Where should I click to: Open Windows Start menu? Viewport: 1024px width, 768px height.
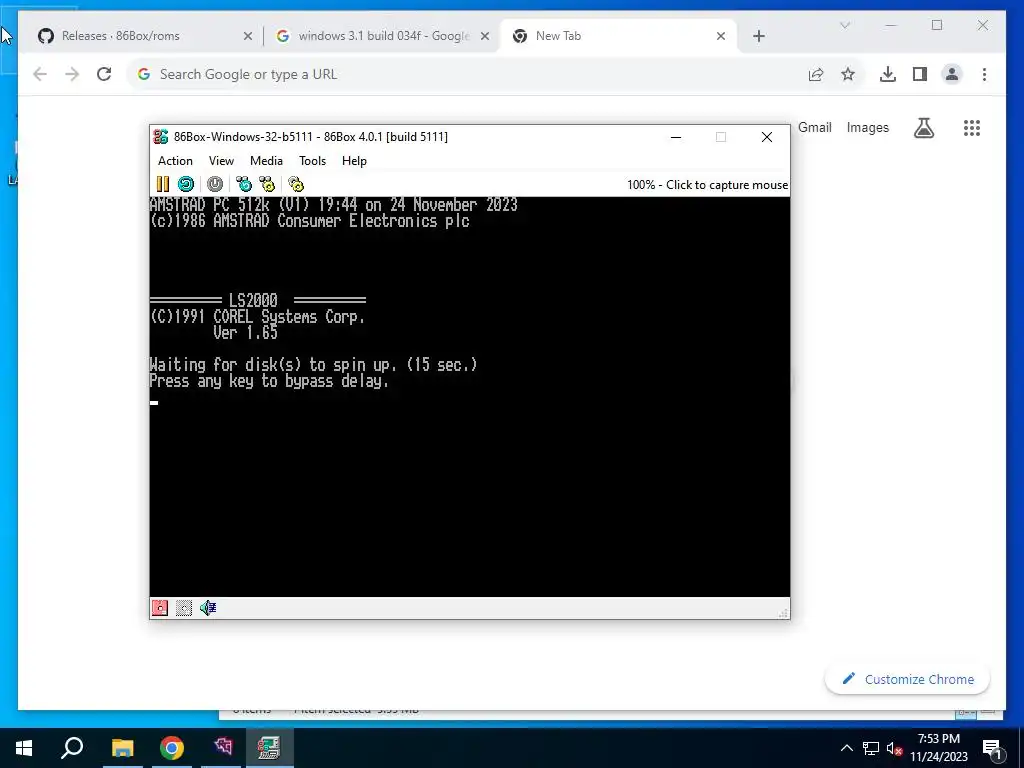(x=24, y=748)
